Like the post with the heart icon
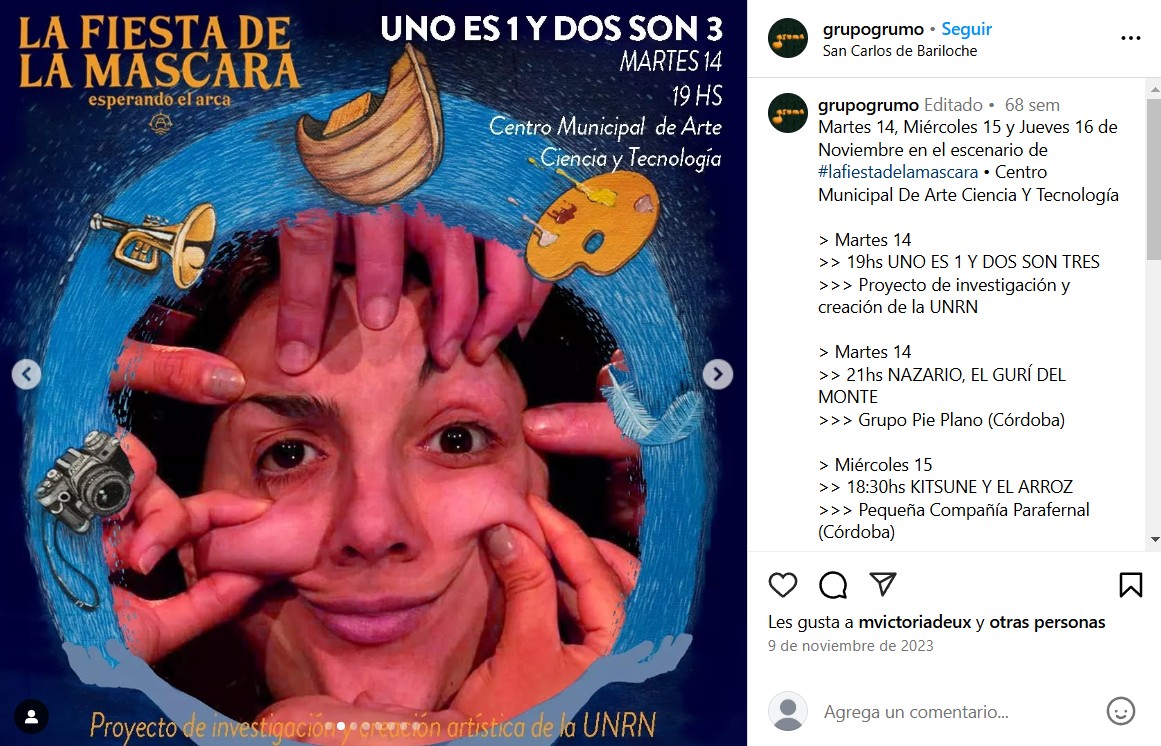The image size is (1161, 746). pos(783,585)
